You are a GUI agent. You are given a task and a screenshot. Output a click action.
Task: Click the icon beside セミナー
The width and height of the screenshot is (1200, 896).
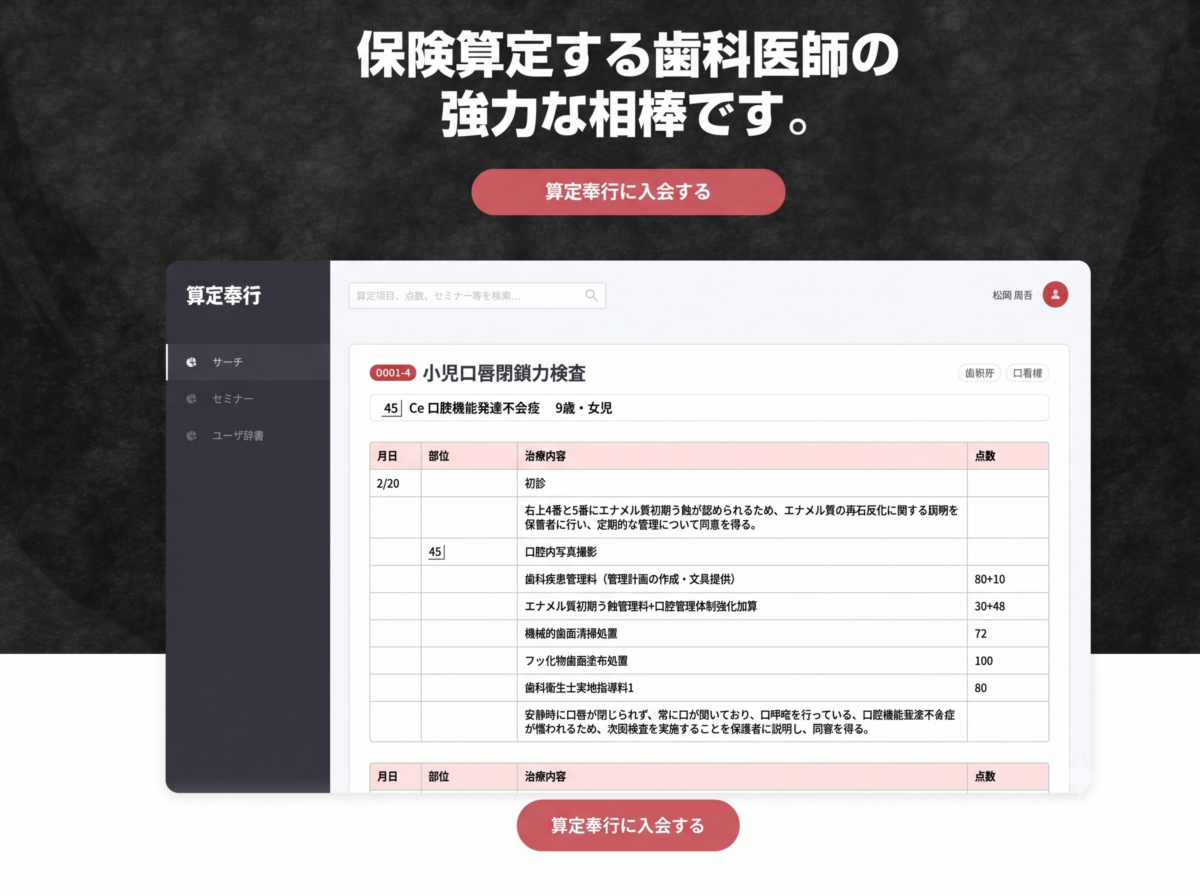coord(191,399)
